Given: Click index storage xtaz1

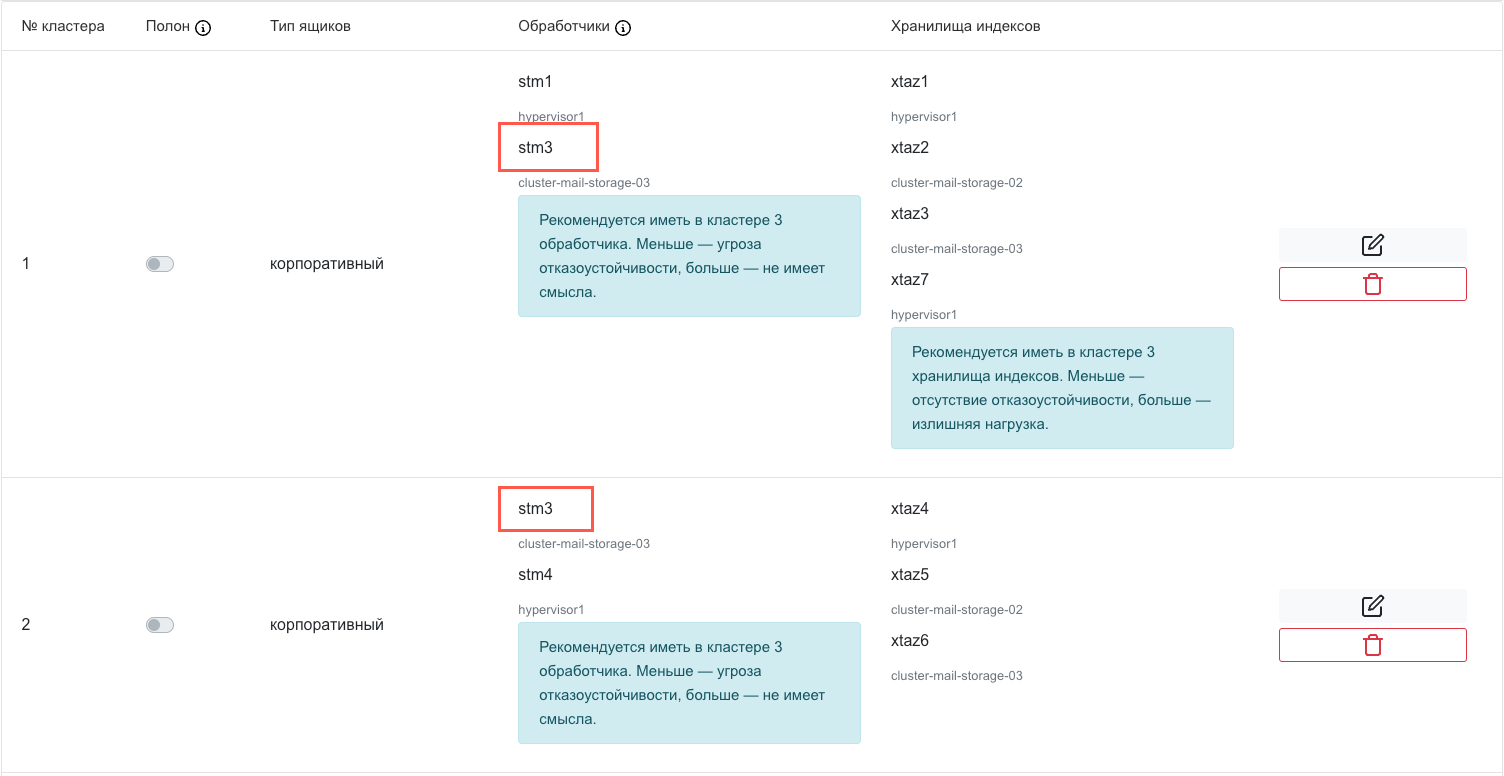Looking at the screenshot, I should coord(909,82).
